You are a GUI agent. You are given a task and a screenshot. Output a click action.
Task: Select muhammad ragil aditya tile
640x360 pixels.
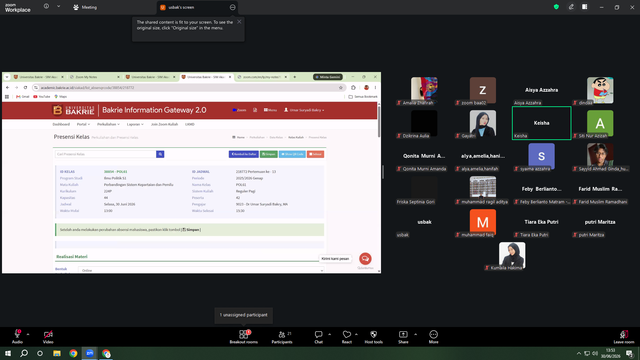click(x=483, y=189)
